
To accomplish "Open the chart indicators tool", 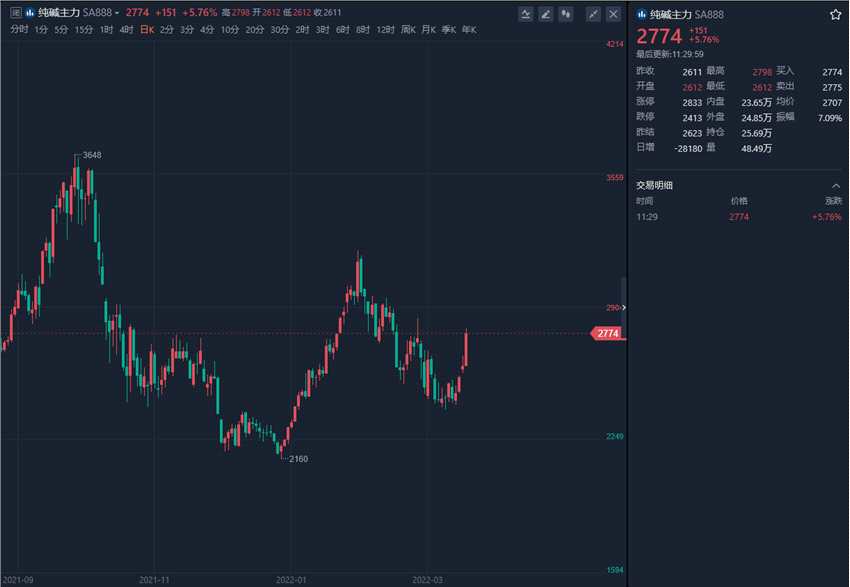I will (x=526, y=14).
